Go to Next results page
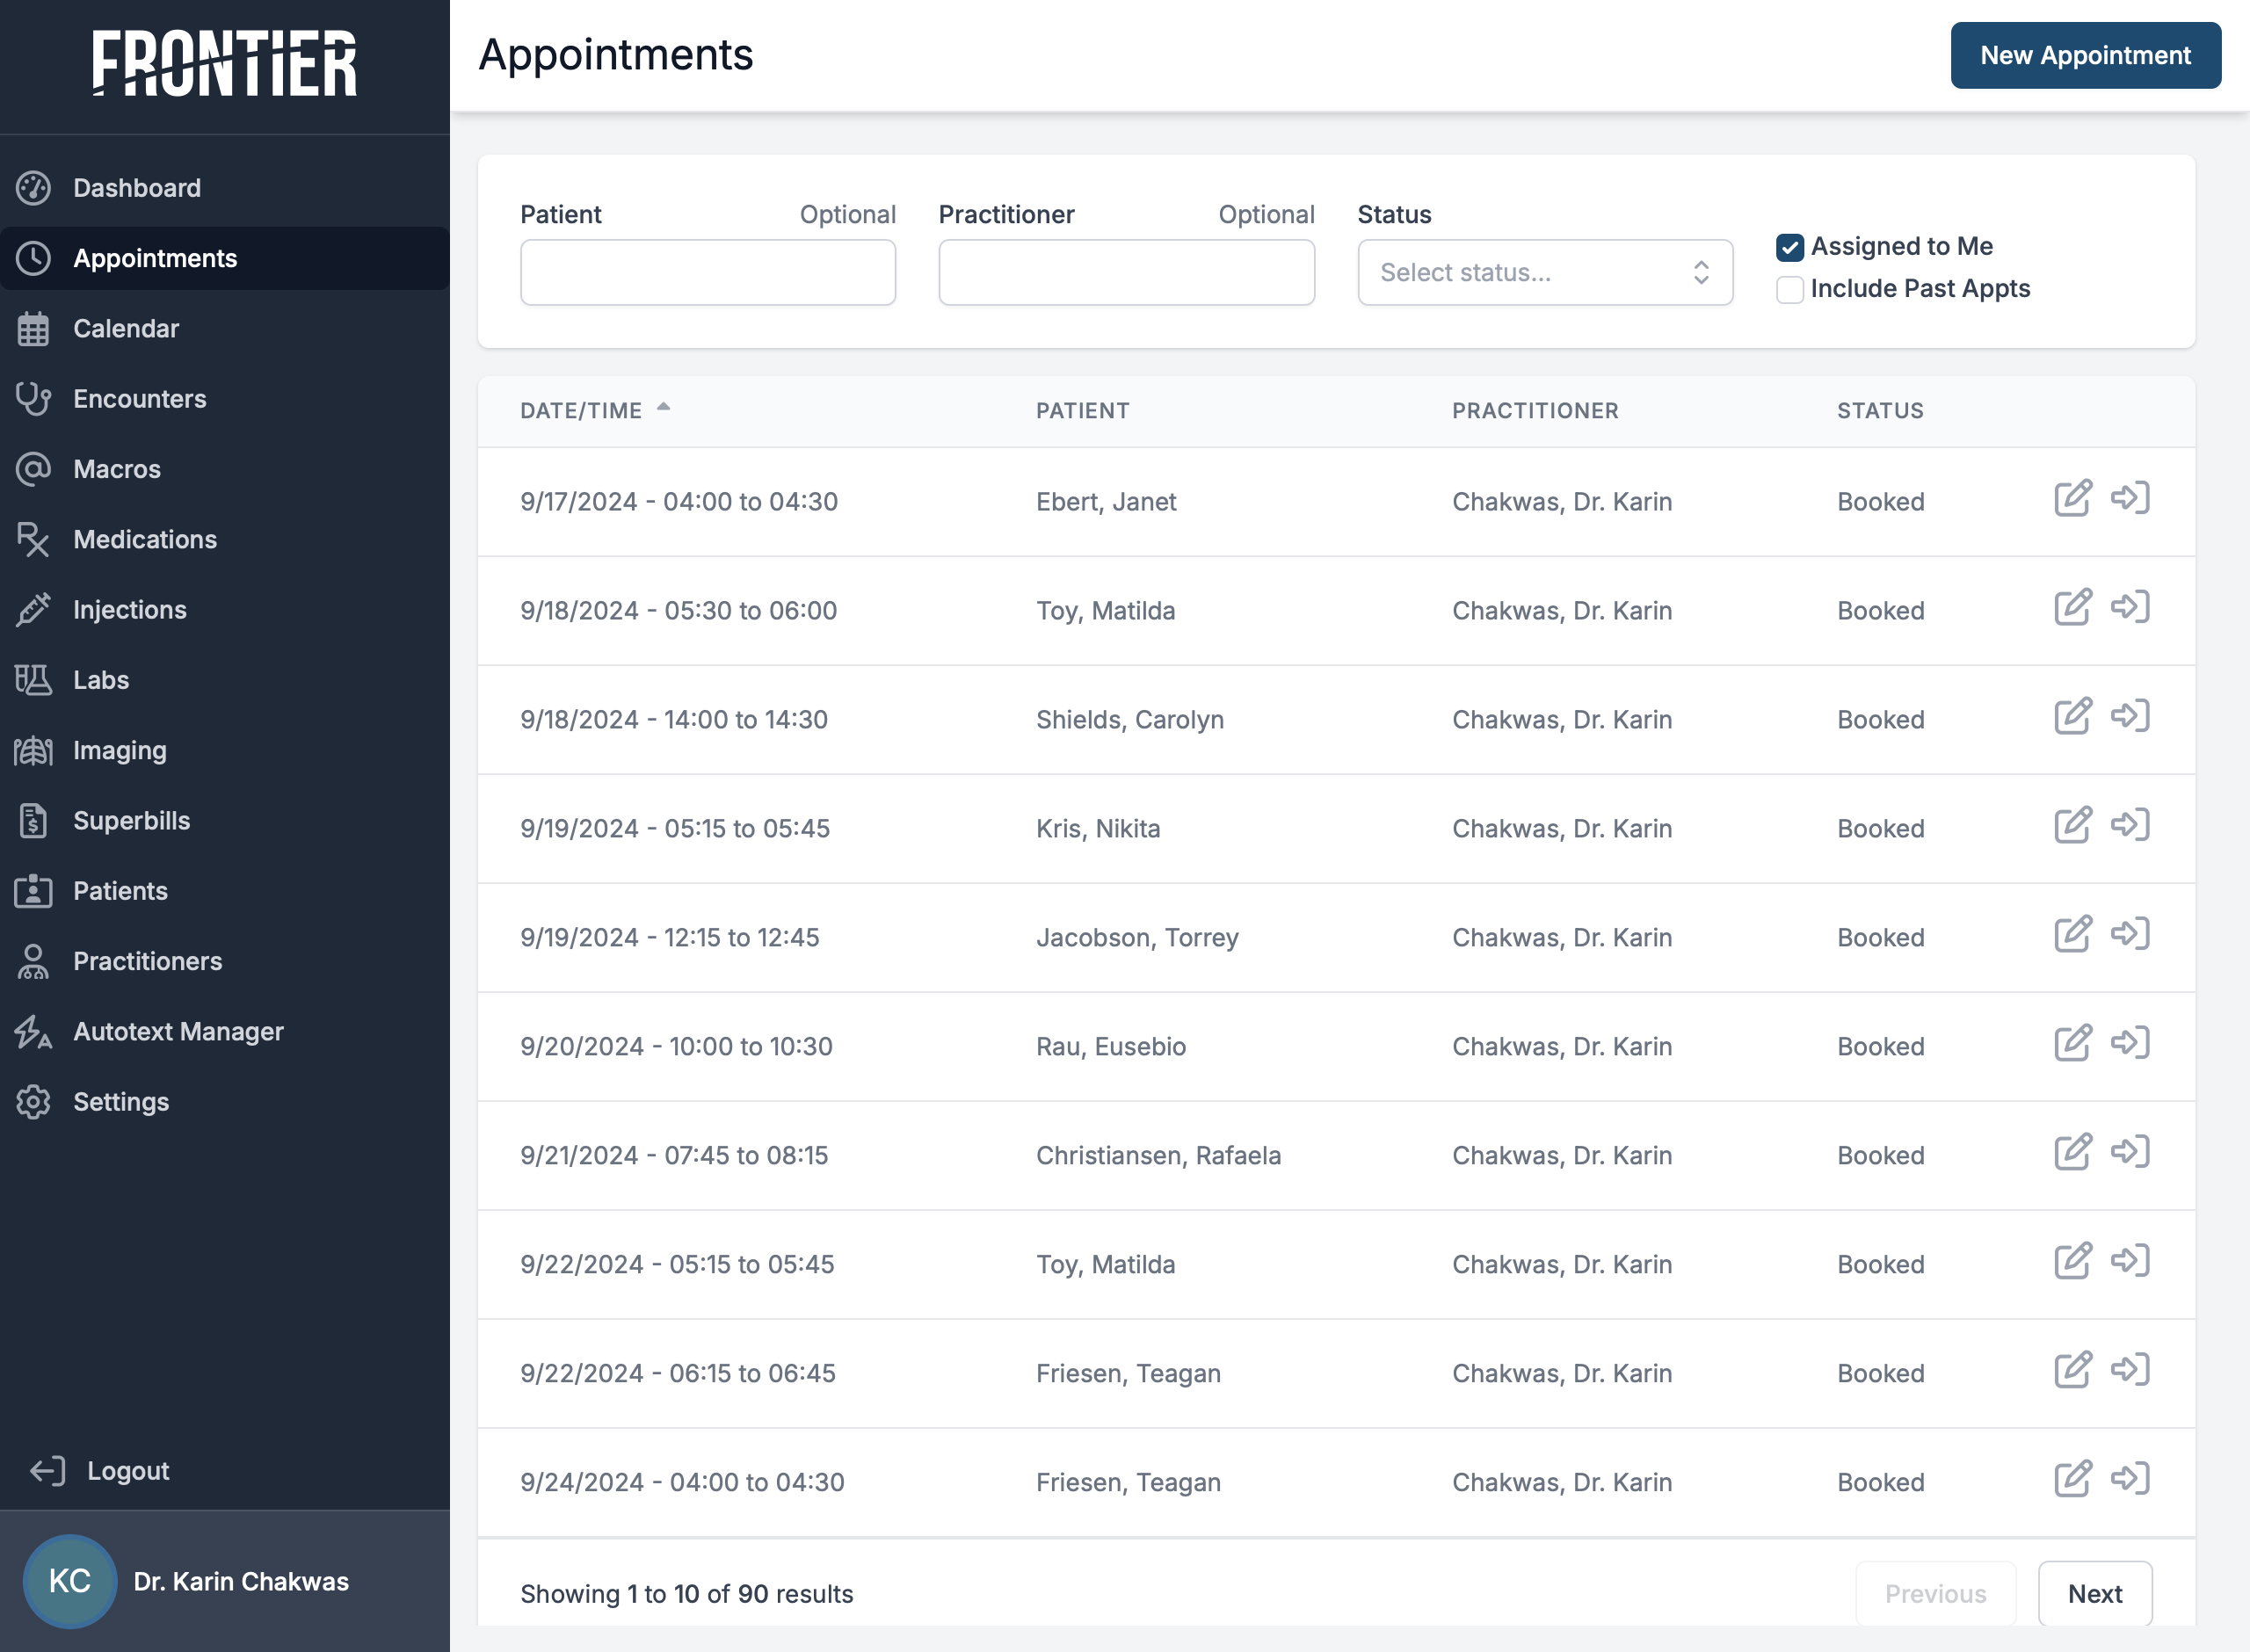Viewport: 2250px width, 1652px height. click(x=2094, y=1594)
